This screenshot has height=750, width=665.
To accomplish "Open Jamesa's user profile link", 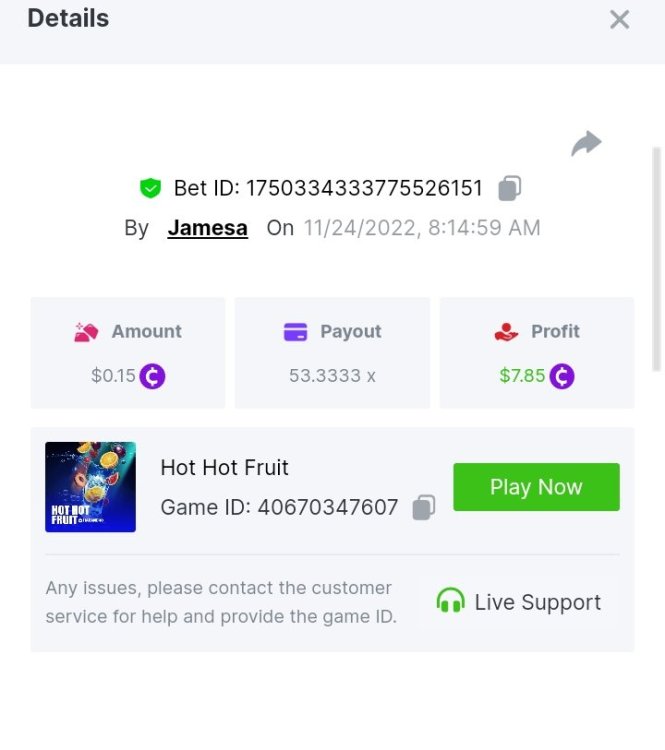I will click(207, 228).
